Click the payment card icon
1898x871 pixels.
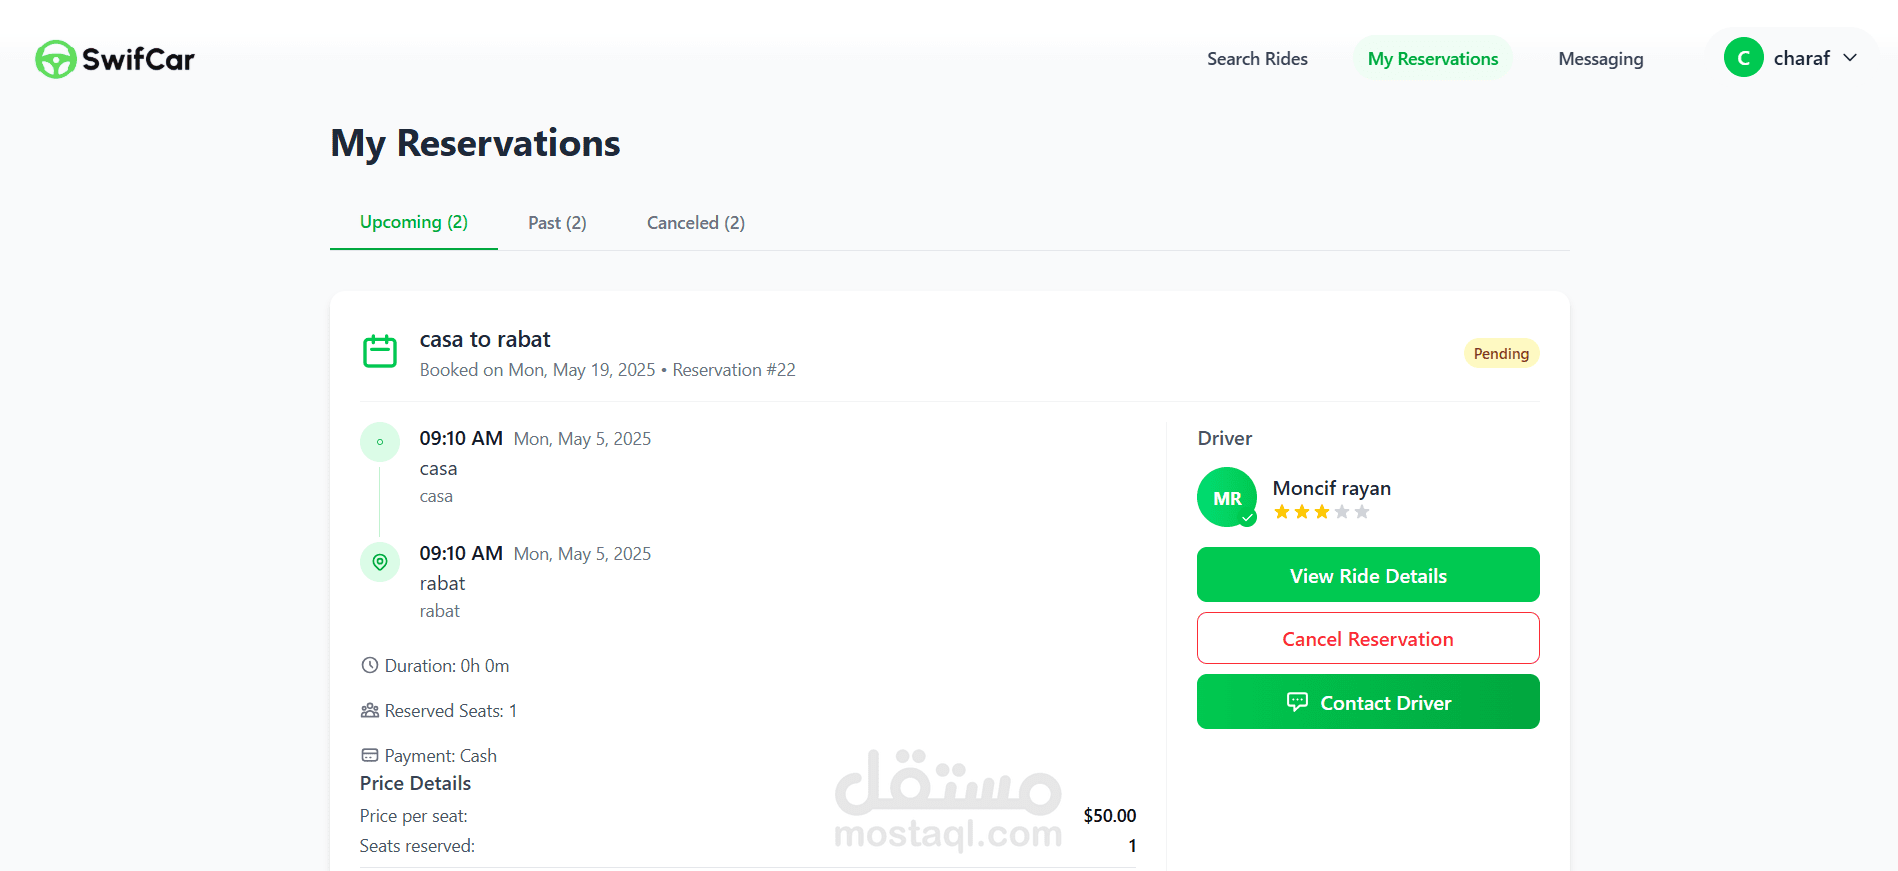click(370, 755)
